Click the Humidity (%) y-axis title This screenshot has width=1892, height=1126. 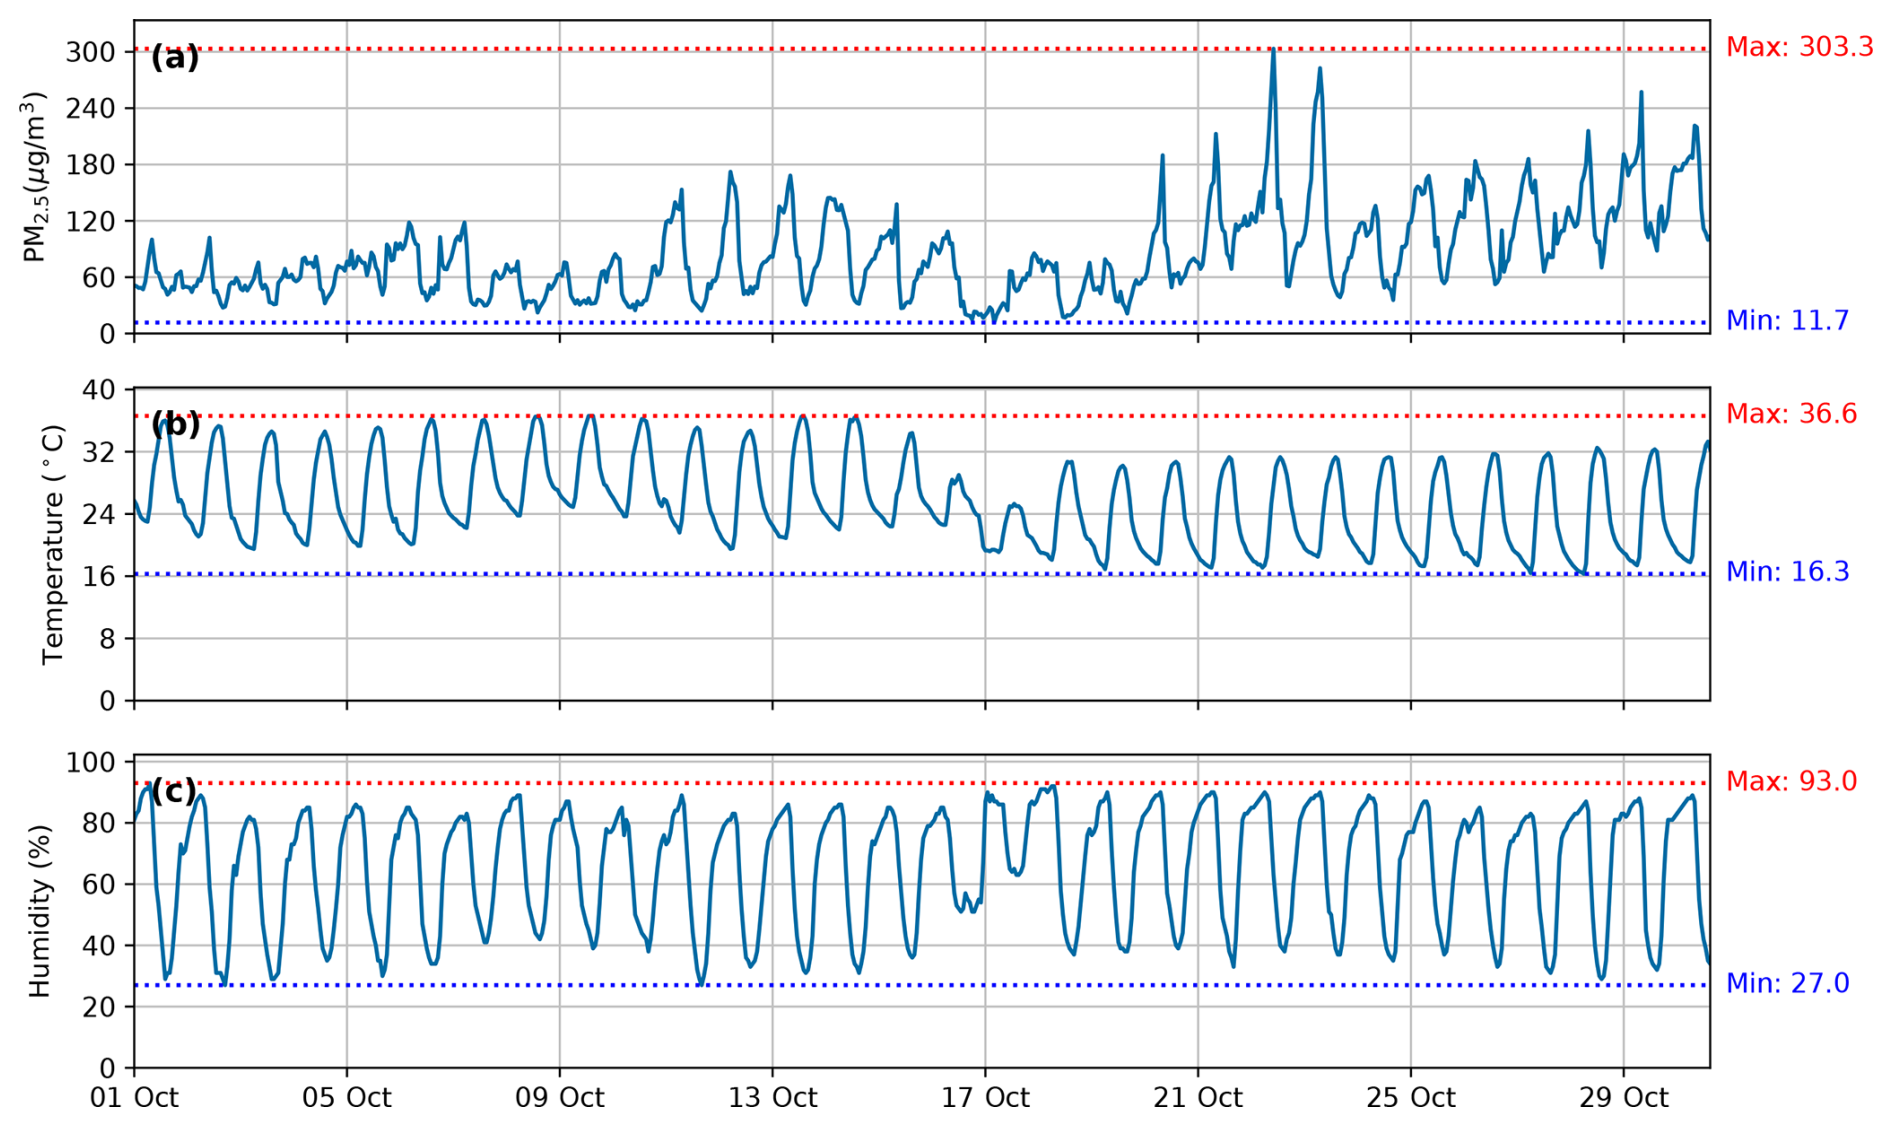[x=39, y=911]
